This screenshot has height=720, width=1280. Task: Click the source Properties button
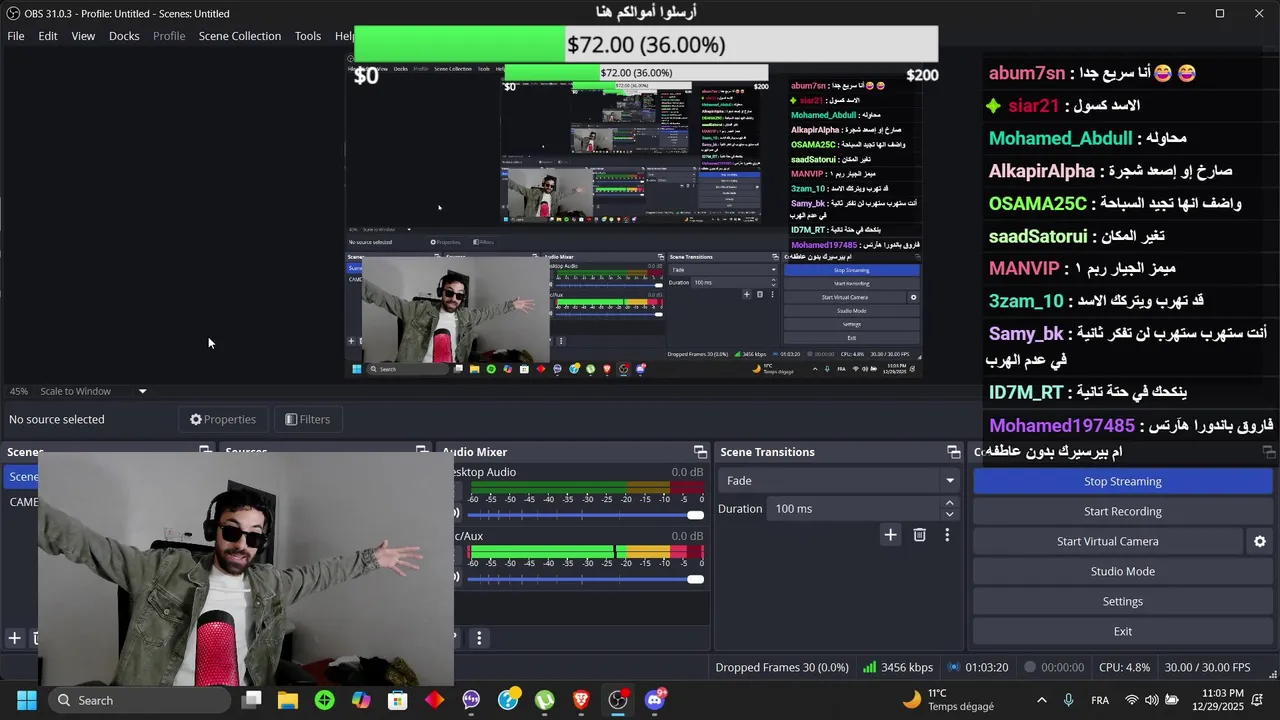click(x=223, y=419)
